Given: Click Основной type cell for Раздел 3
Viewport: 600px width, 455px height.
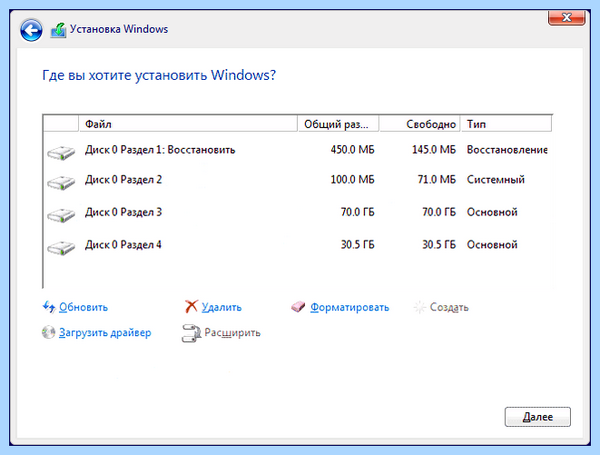Looking at the screenshot, I should pyautogui.click(x=492, y=212).
